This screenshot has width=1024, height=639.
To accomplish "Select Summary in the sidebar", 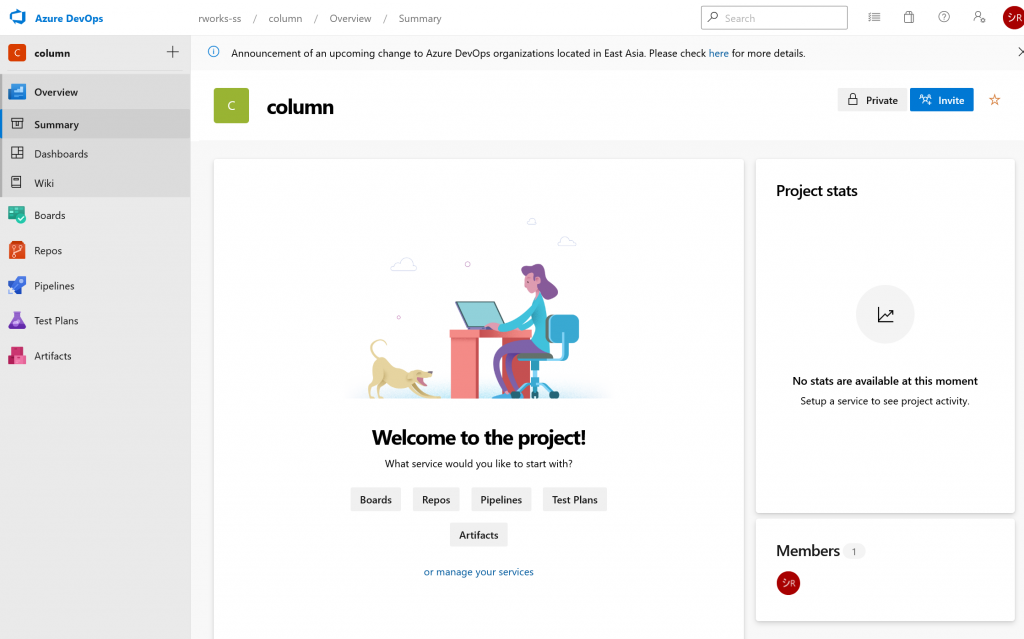I will pos(95,124).
